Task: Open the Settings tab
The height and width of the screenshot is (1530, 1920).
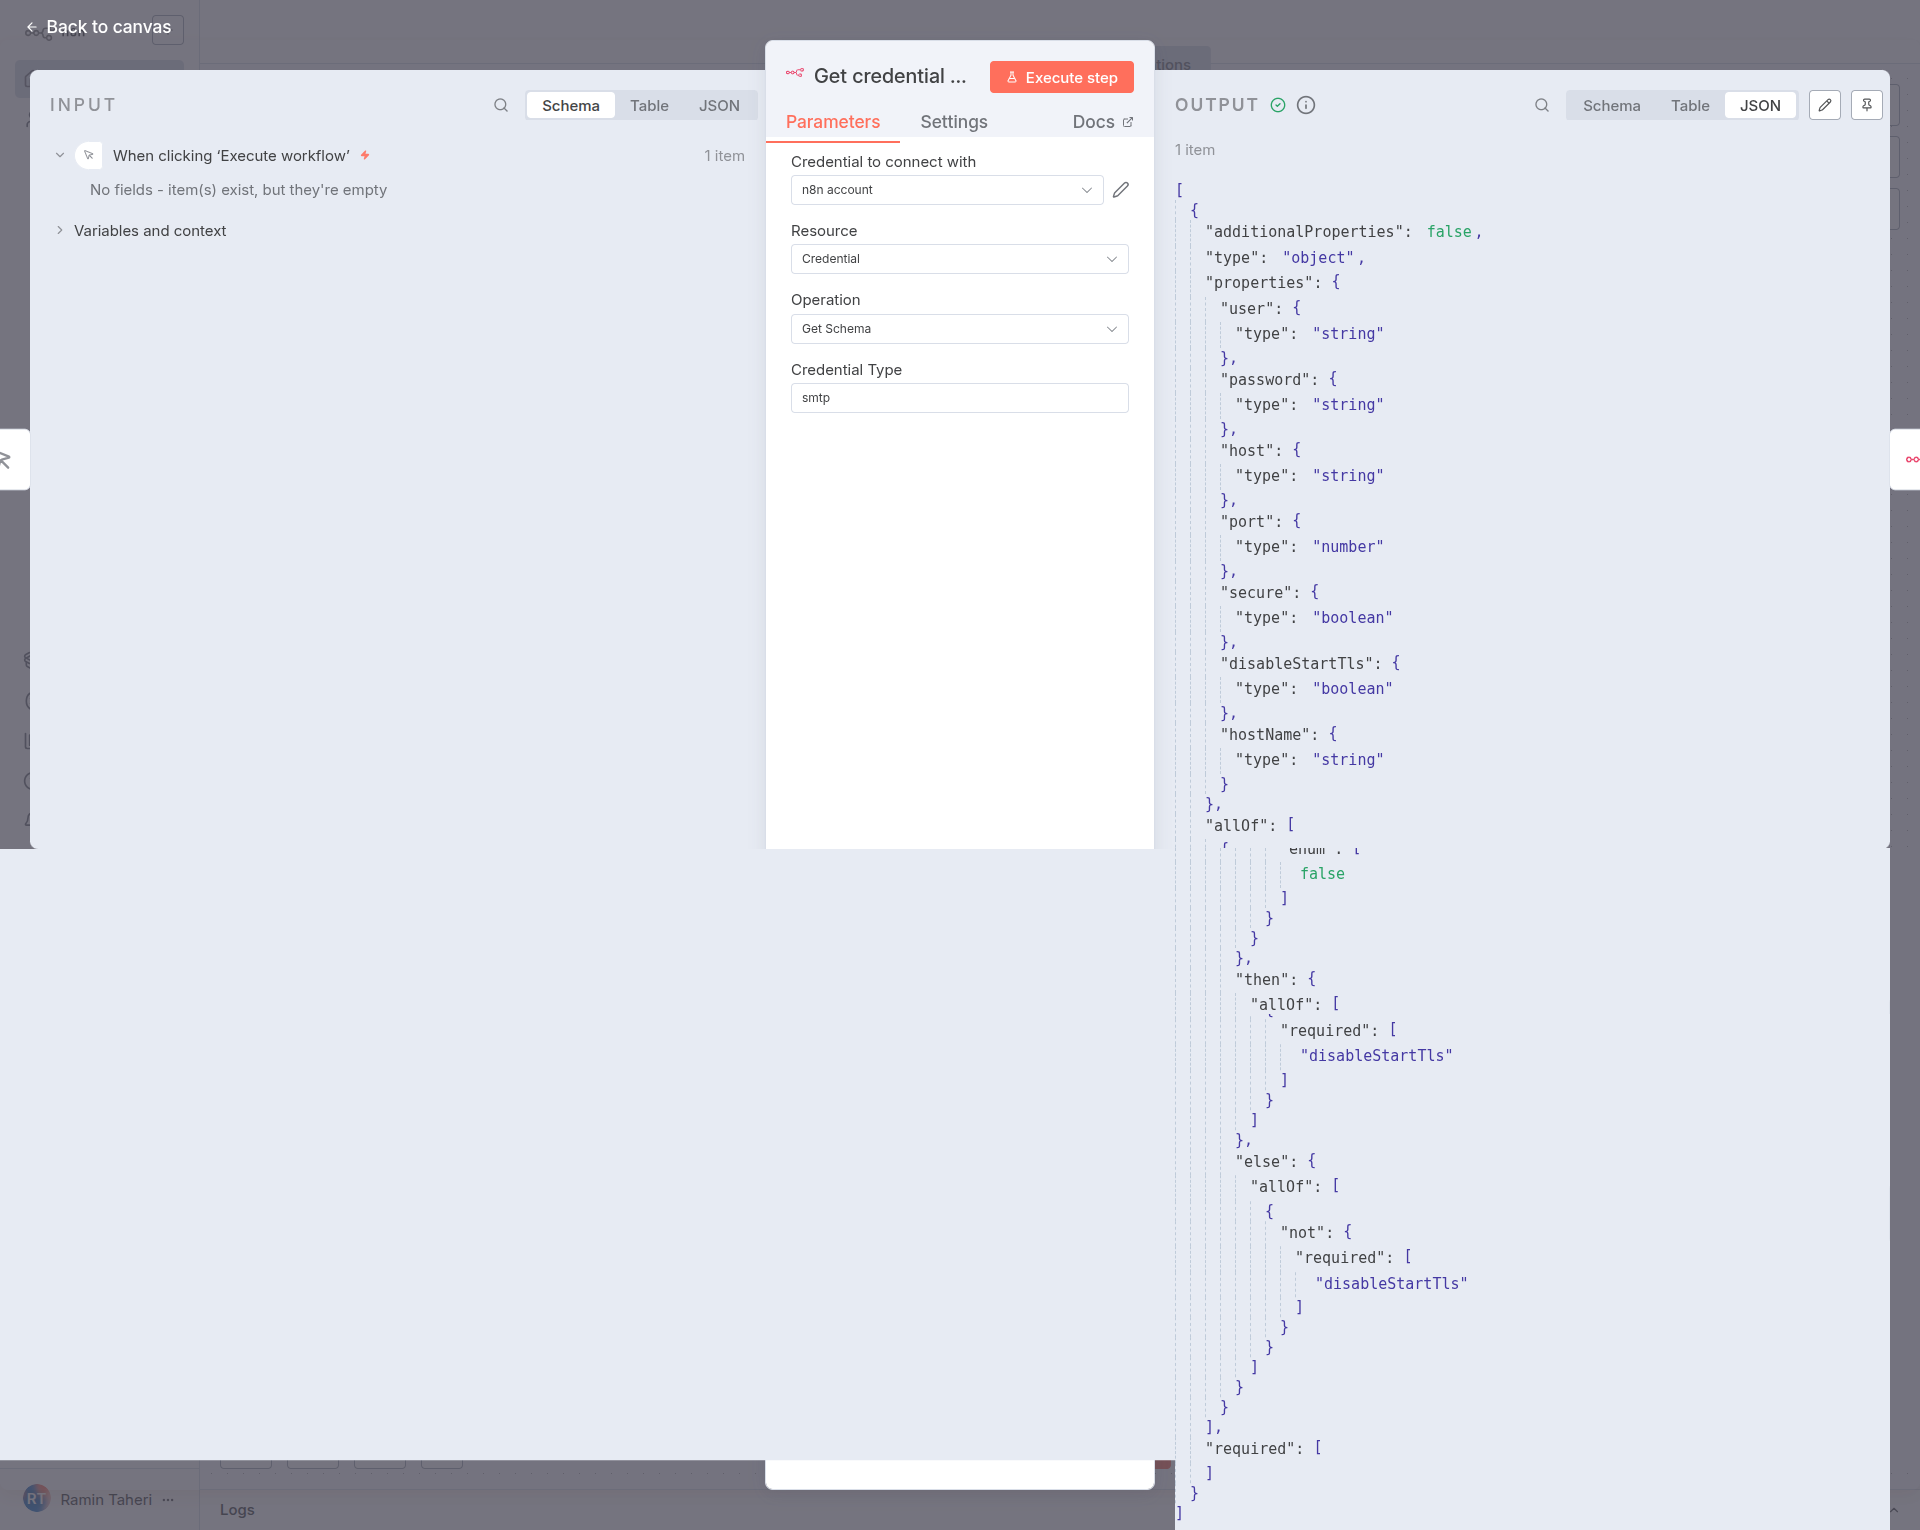Action: [x=953, y=122]
